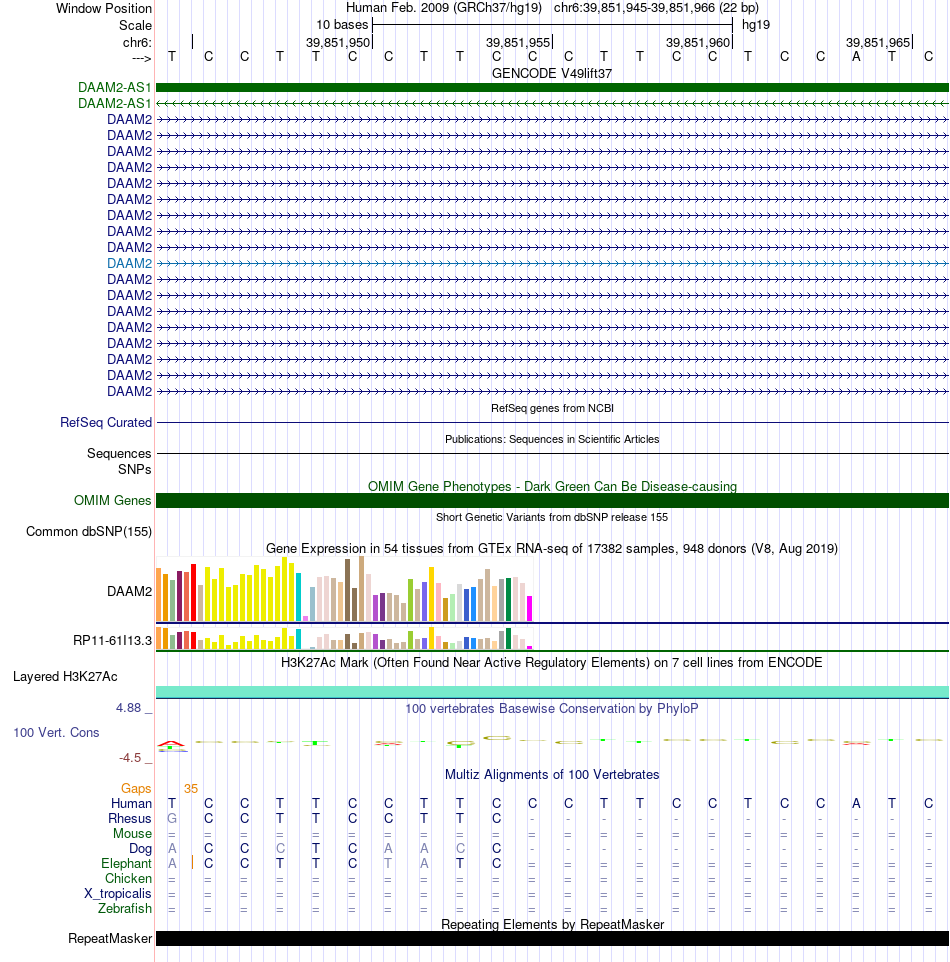This screenshot has width=950, height=962.
Task: Click the Human alignment row label
Action: click(x=131, y=804)
